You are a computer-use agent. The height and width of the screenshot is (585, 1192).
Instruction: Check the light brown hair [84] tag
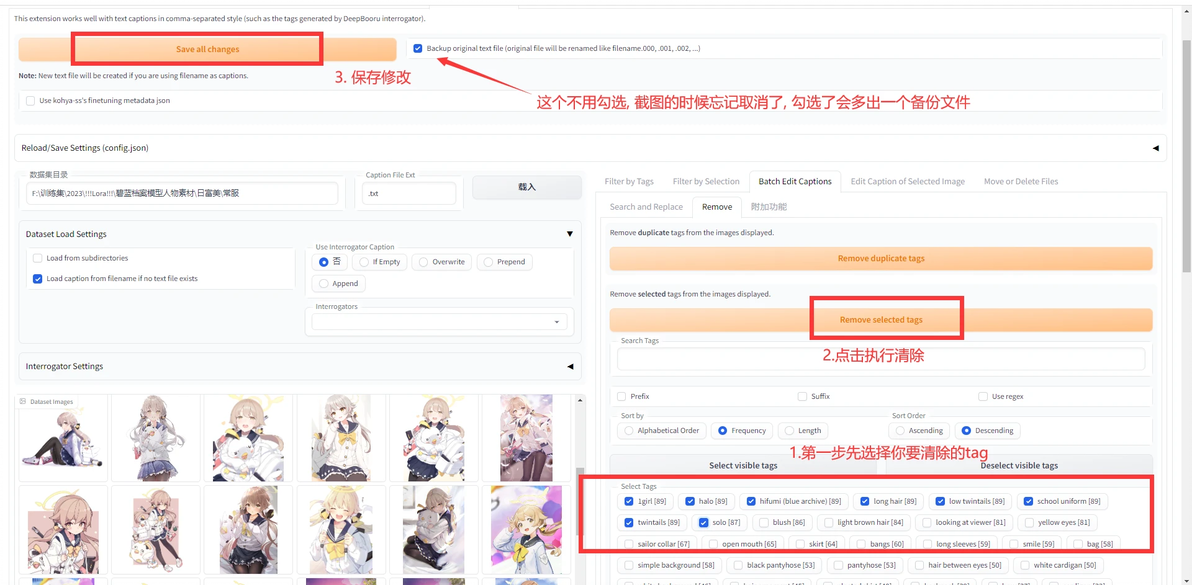(x=829, y=523)
